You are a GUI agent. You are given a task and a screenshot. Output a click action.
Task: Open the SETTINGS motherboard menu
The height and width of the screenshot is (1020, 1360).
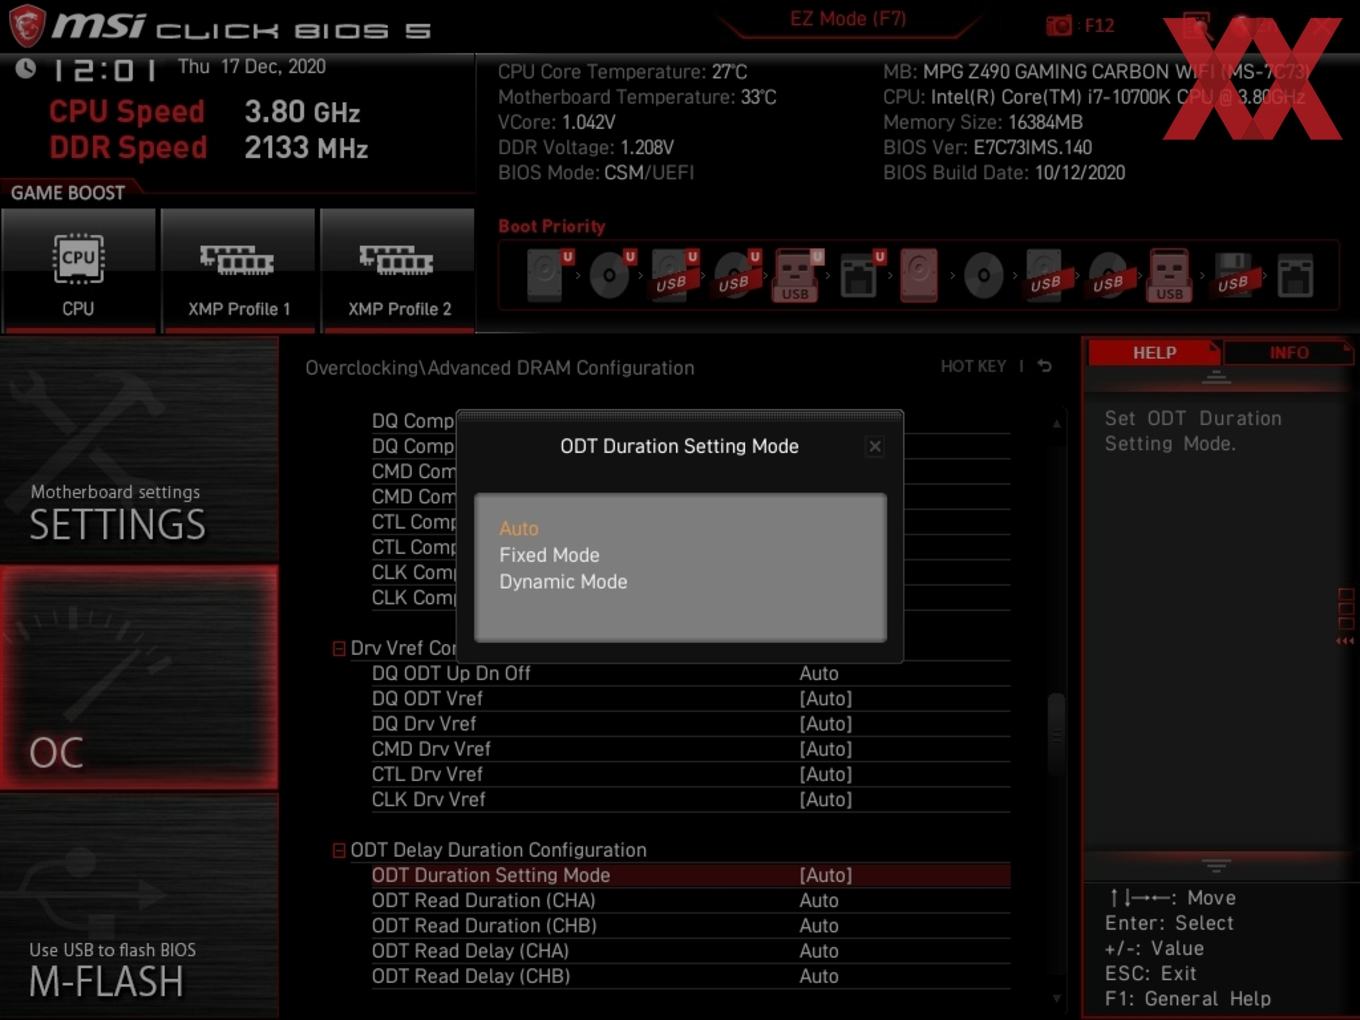coord(139,450)
